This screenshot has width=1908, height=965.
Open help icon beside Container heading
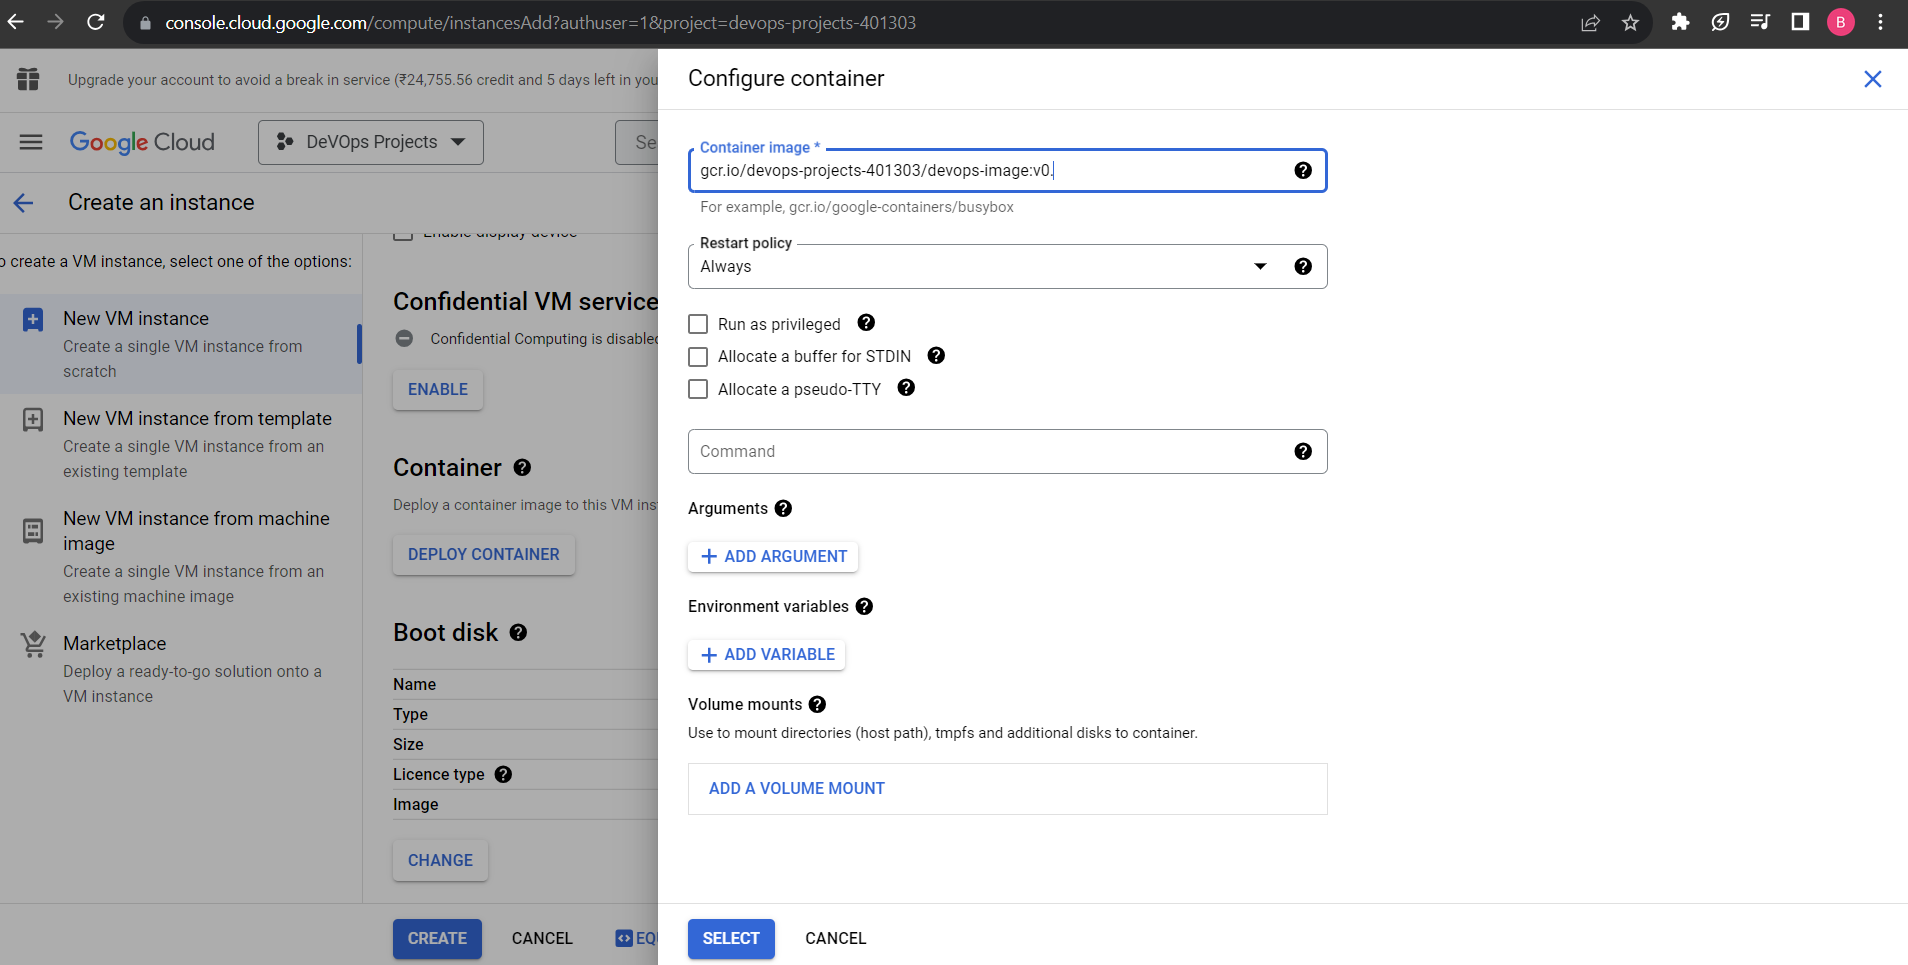(x=522, y=467)
